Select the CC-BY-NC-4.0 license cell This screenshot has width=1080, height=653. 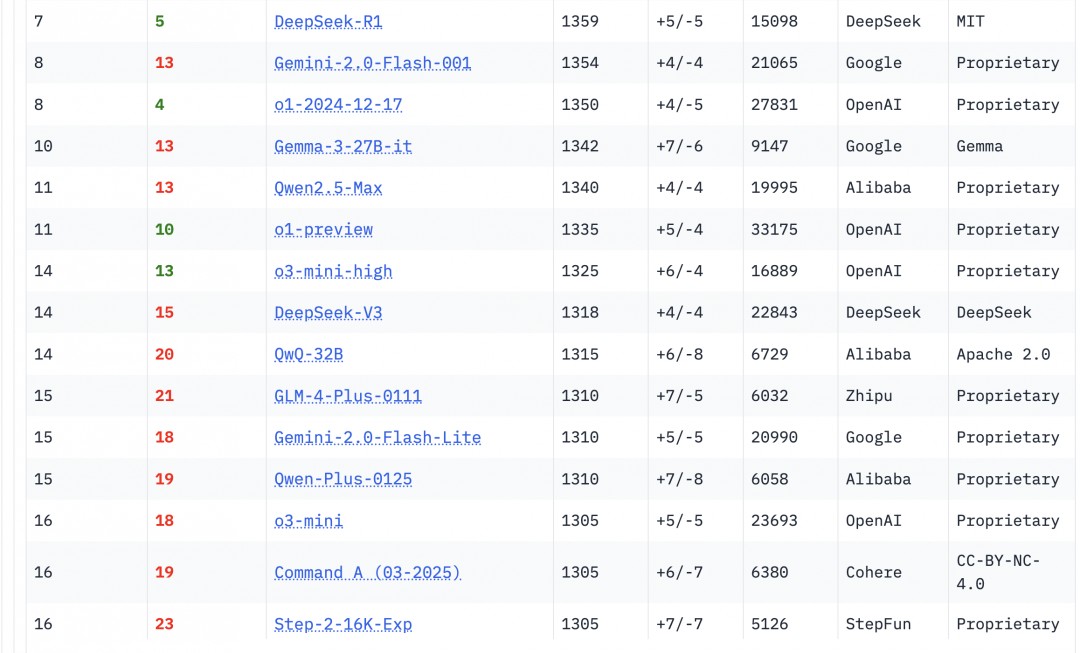[x=997, y=573]
